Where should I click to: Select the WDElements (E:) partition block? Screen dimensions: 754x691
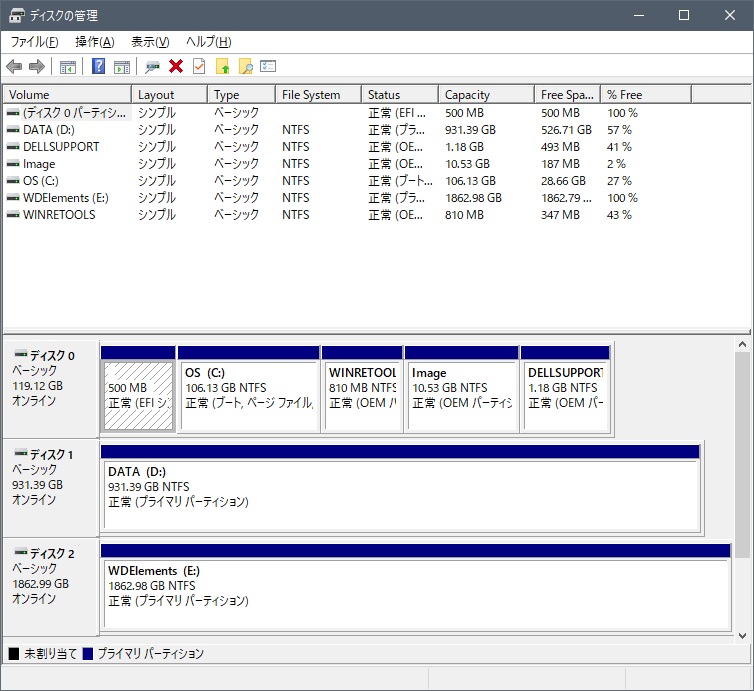pos(417,594)
